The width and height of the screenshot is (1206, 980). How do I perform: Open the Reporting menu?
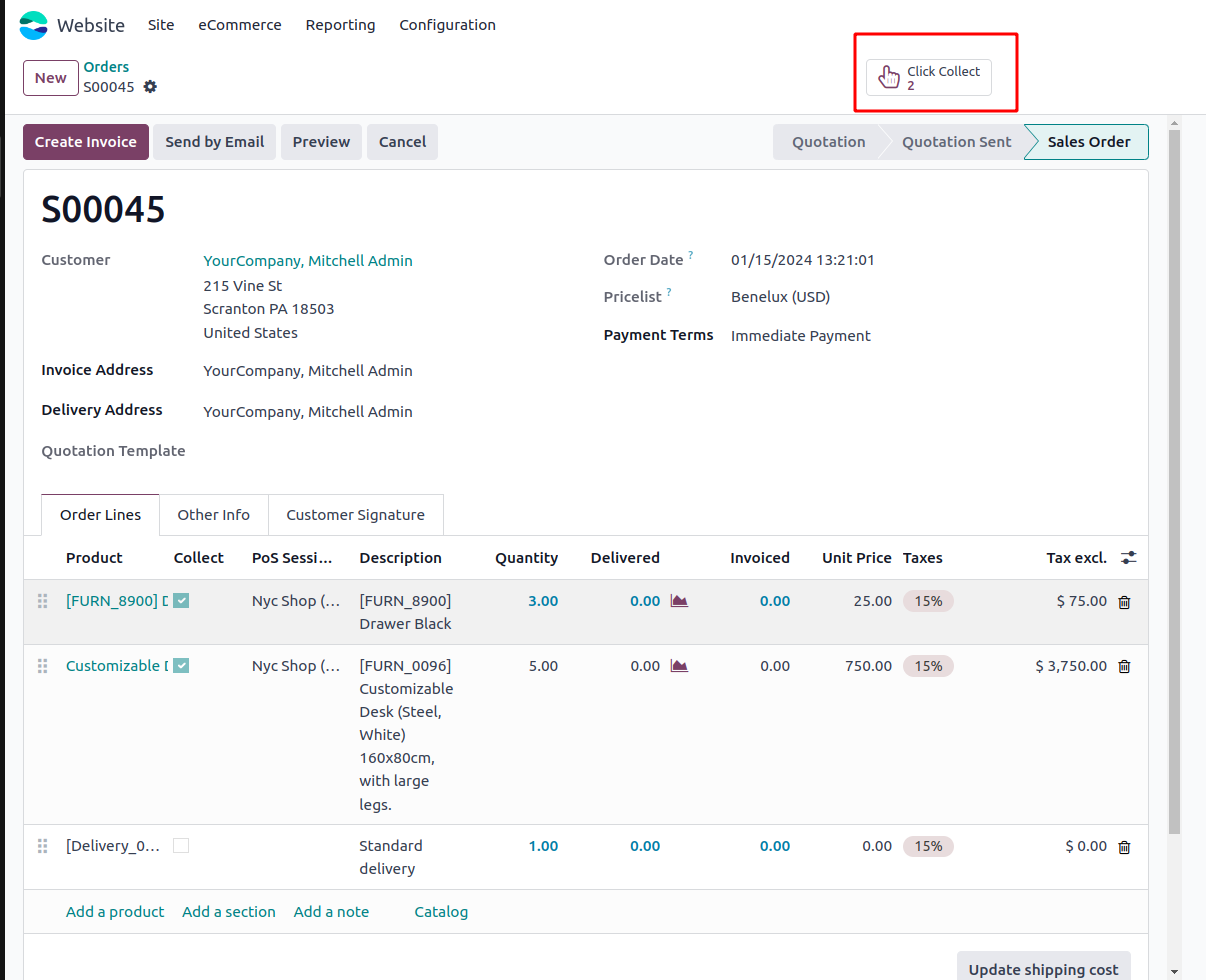pos(340,25)
